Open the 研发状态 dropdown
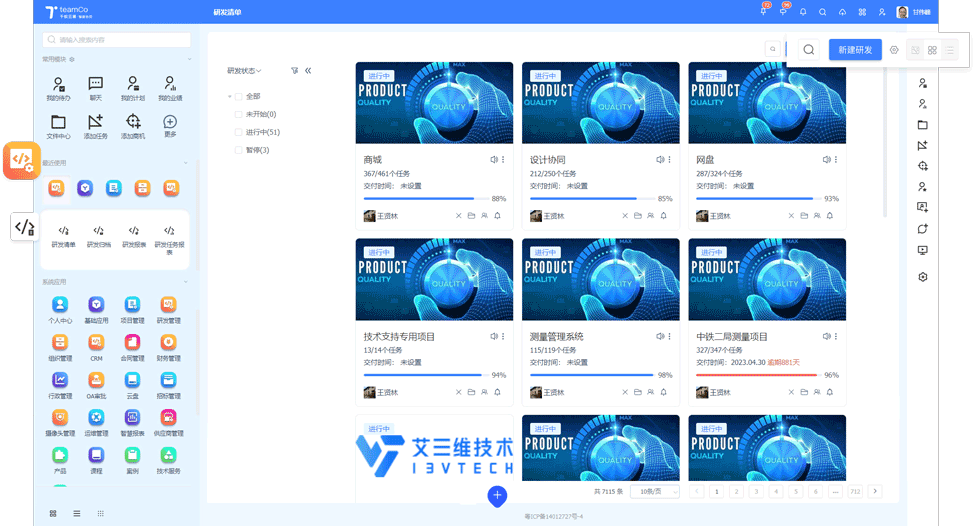This screenshot has height=526, width=975. pyautogui.click(x=244, y=70)
